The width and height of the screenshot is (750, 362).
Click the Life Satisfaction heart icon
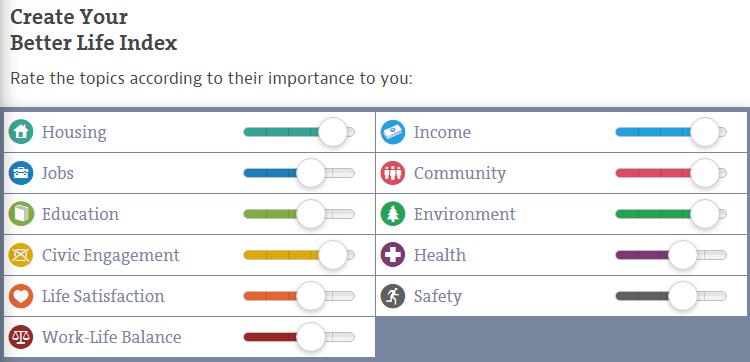pos(21,296)
